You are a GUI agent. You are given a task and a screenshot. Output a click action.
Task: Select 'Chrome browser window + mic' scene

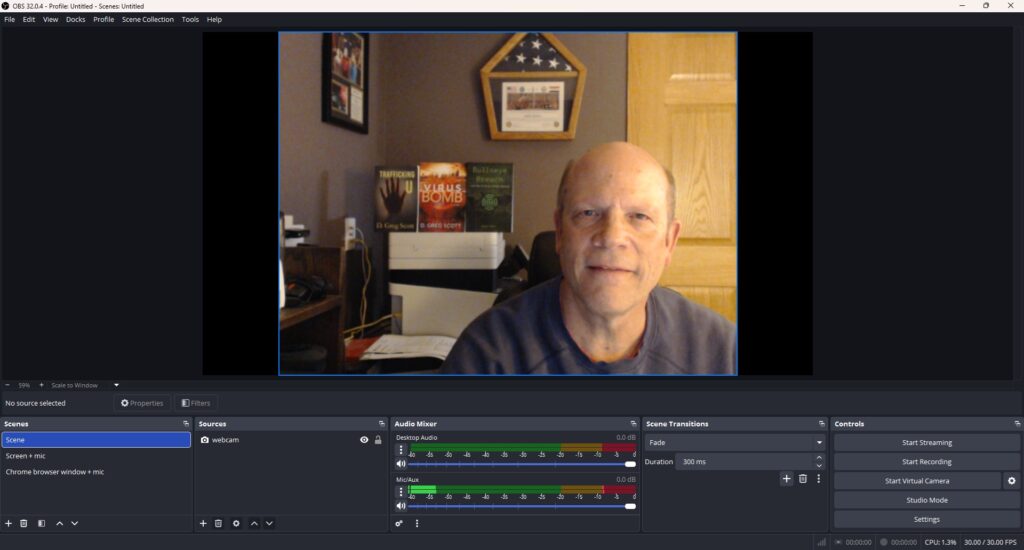96,472
